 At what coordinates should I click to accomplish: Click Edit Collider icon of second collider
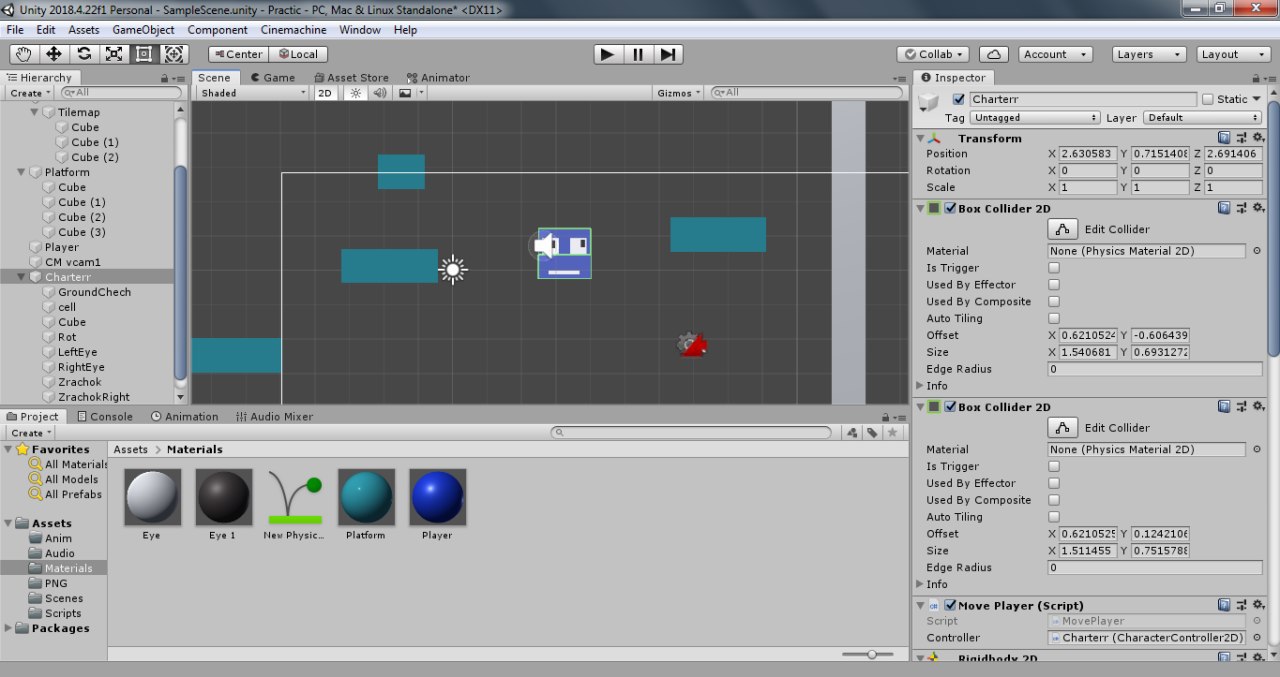click(x=1062, y=427)
